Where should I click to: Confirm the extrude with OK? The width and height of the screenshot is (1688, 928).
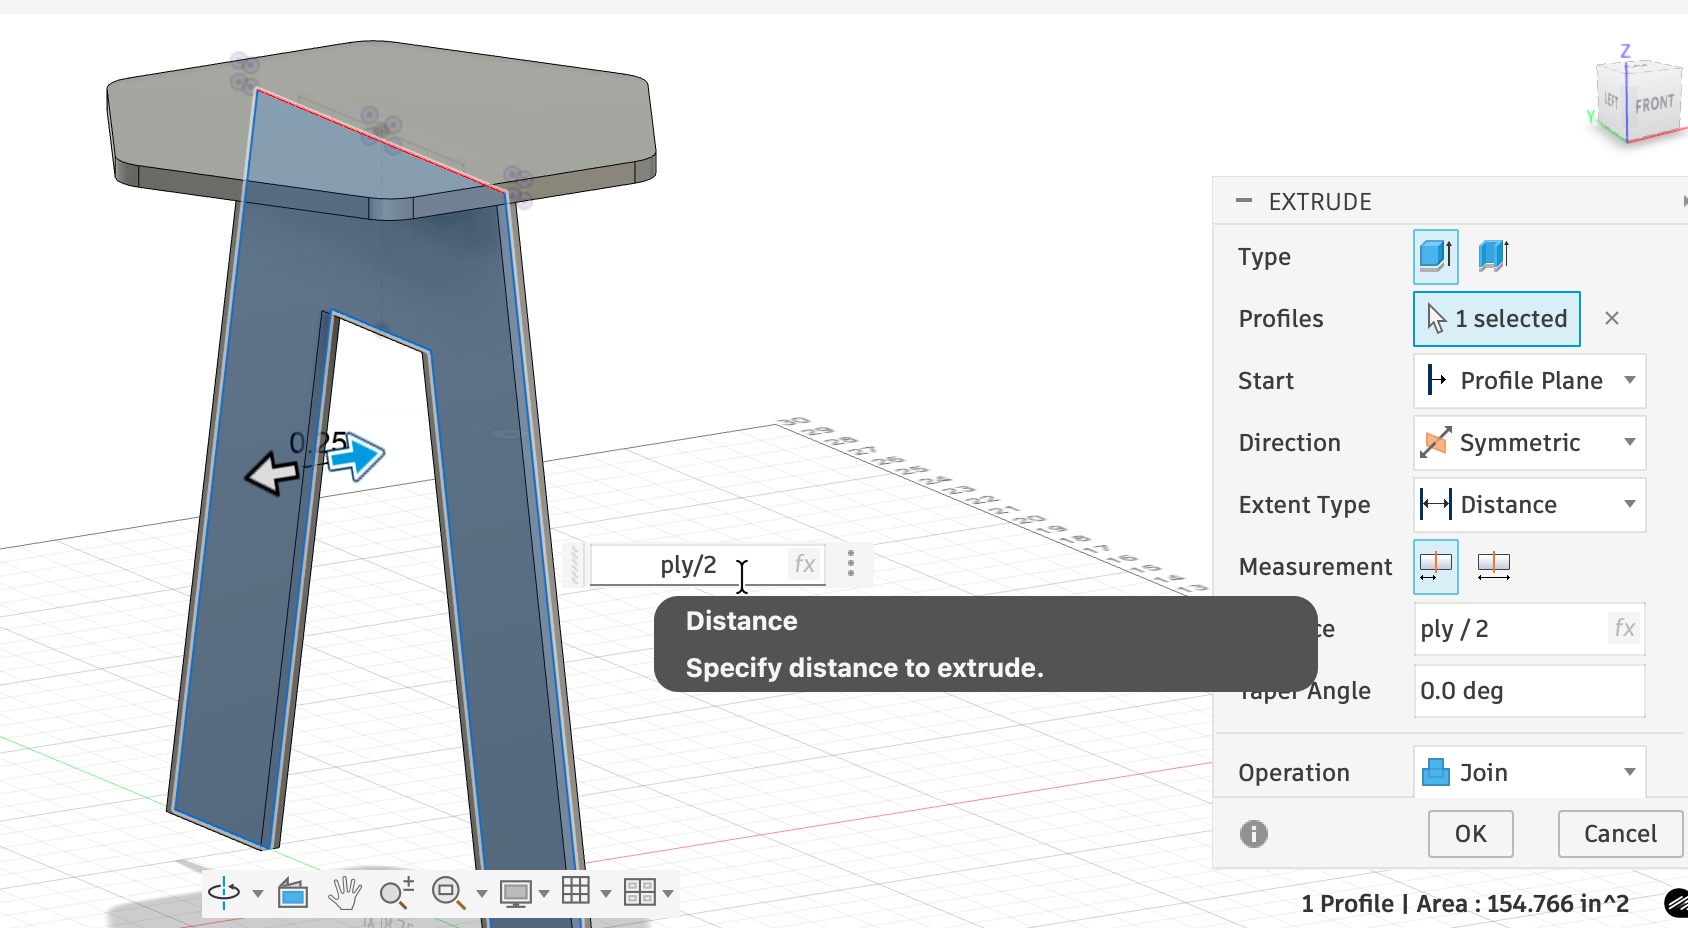(1470, 834)
